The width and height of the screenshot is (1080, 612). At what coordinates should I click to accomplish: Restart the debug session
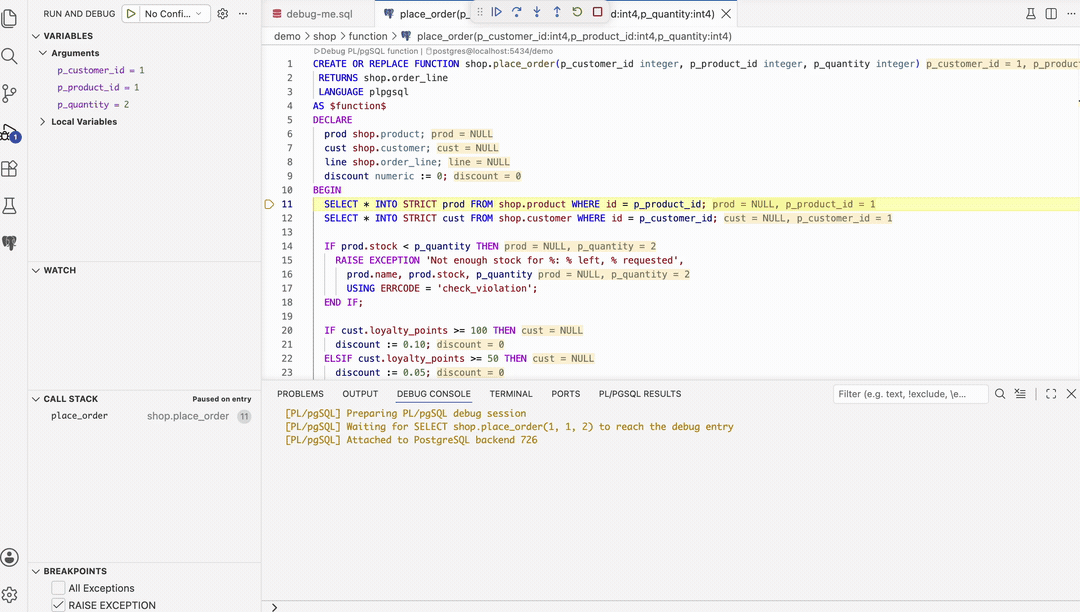point(577,12)
